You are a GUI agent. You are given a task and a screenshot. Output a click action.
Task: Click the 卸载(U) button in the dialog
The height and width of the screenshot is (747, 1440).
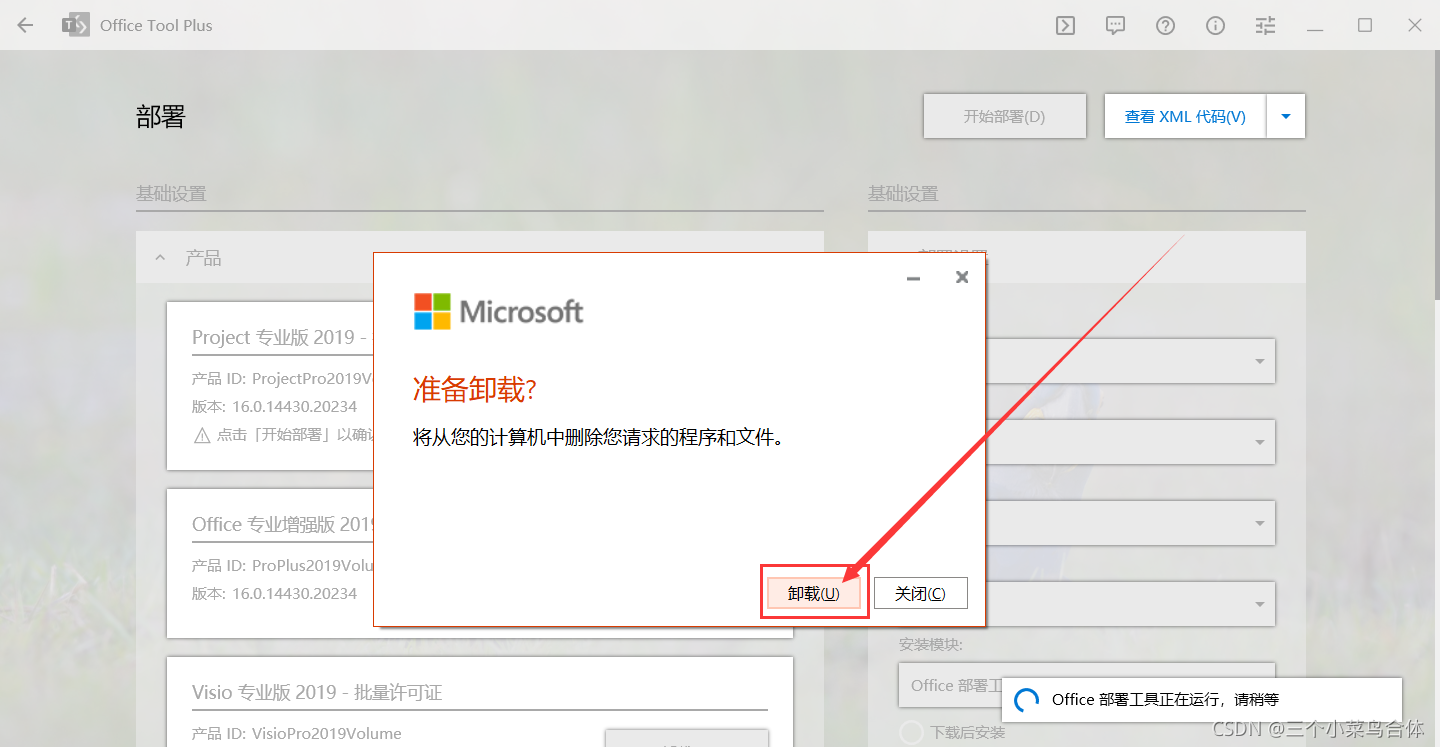tap(814, 592)
